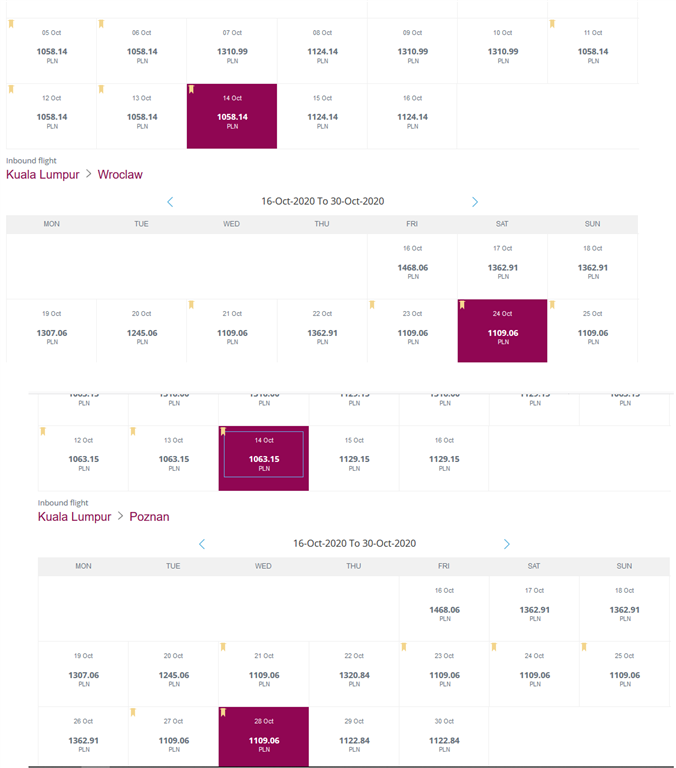Open Poznan destination link
The image size is (676, 768).
click(149, 517)
